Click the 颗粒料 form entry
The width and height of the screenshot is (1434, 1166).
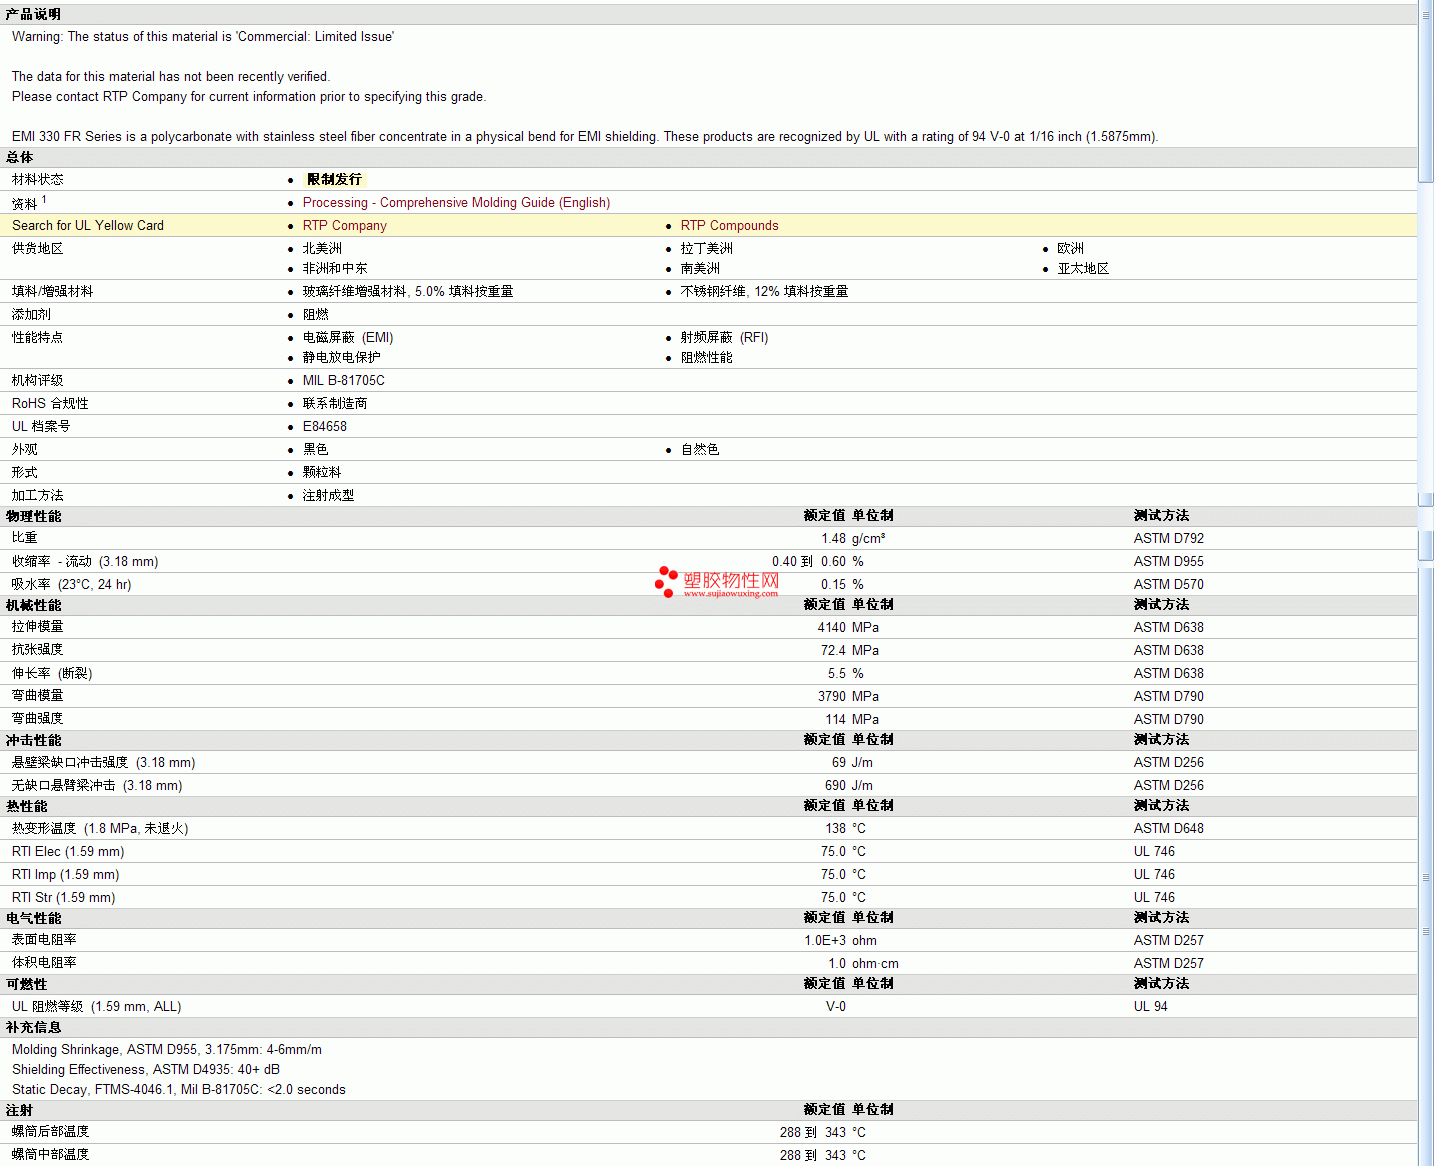click(322, 472)
